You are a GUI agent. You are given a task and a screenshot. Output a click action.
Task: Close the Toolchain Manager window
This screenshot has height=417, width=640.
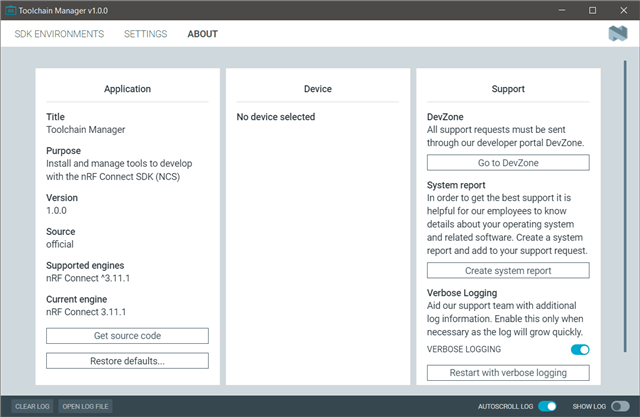click(623, 10)
